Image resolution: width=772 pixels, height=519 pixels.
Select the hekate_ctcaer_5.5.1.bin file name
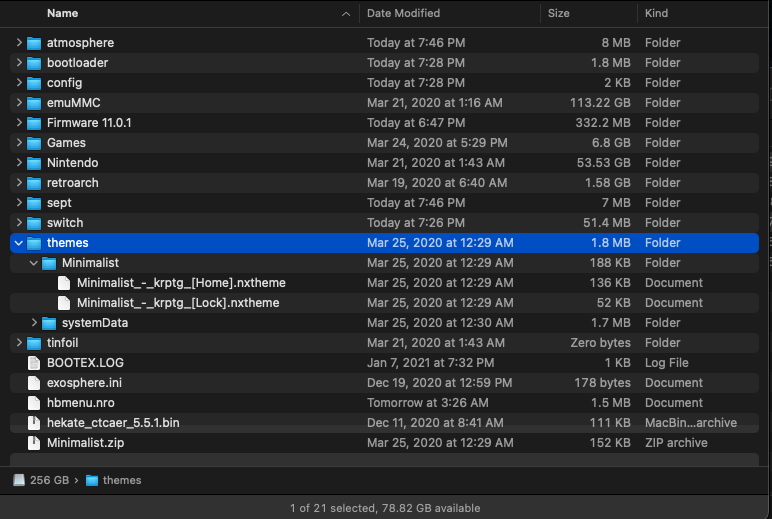113,422
